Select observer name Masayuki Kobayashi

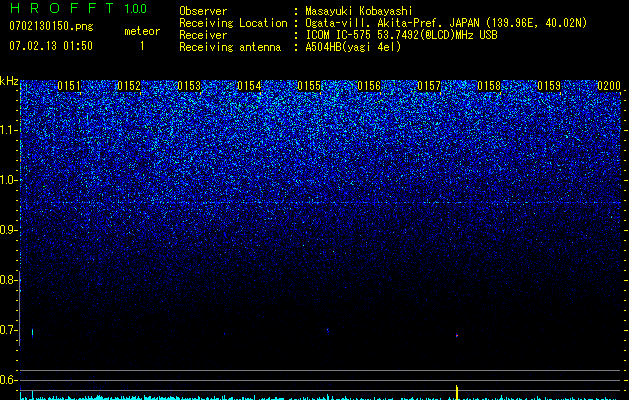point(359,11)
